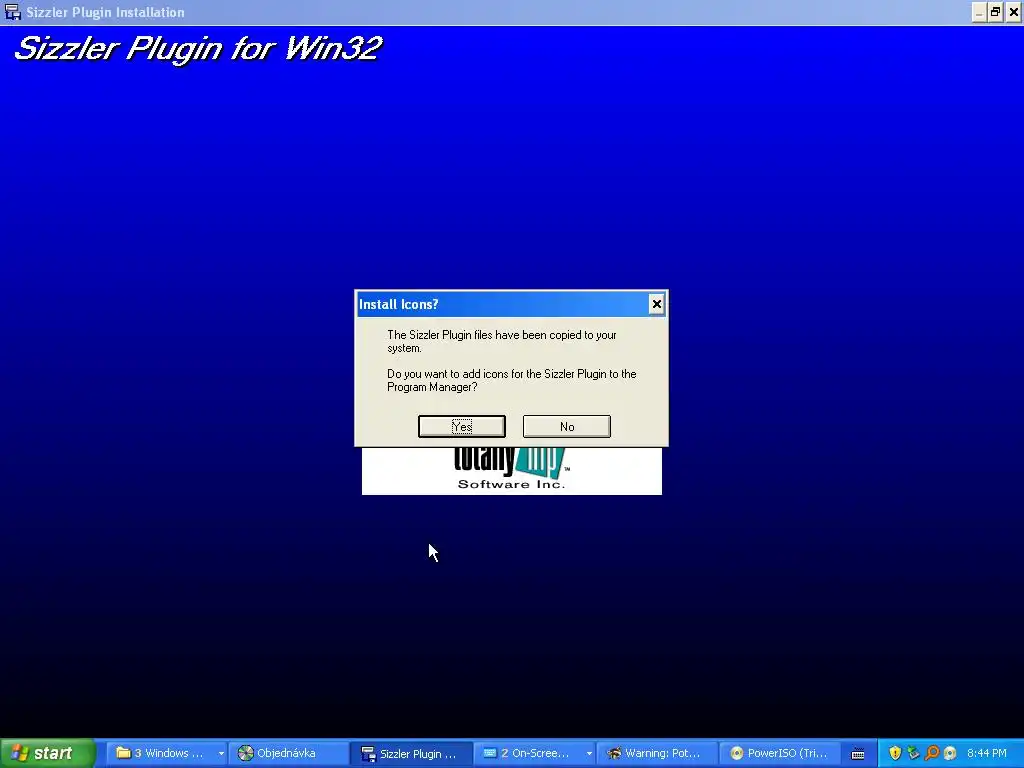Click No to skip adding icons
Image resolution: width=1024 pixels, height=768 pixels.
(x=567, y=426)
